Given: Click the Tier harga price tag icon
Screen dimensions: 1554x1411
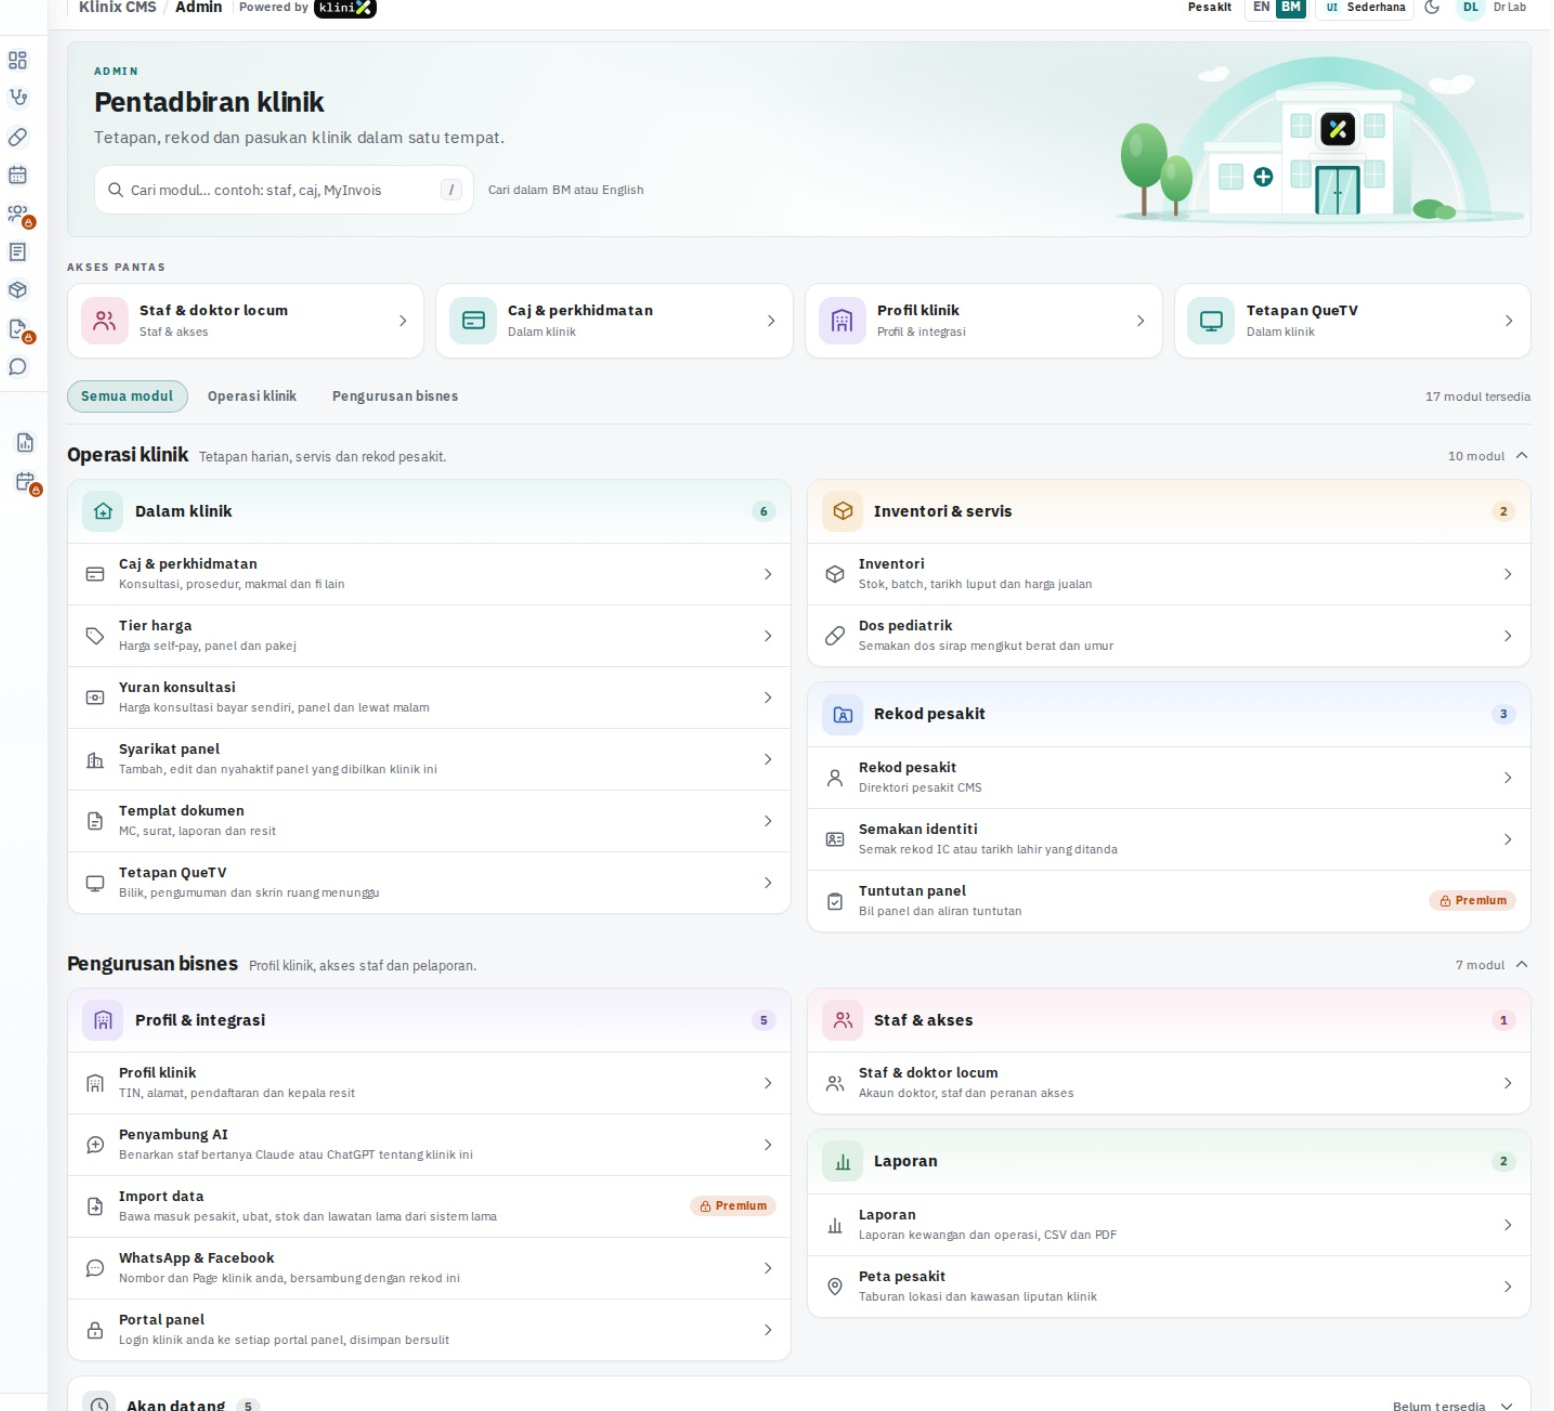Looking at the screenshot, I should click(x=95, y=636).
